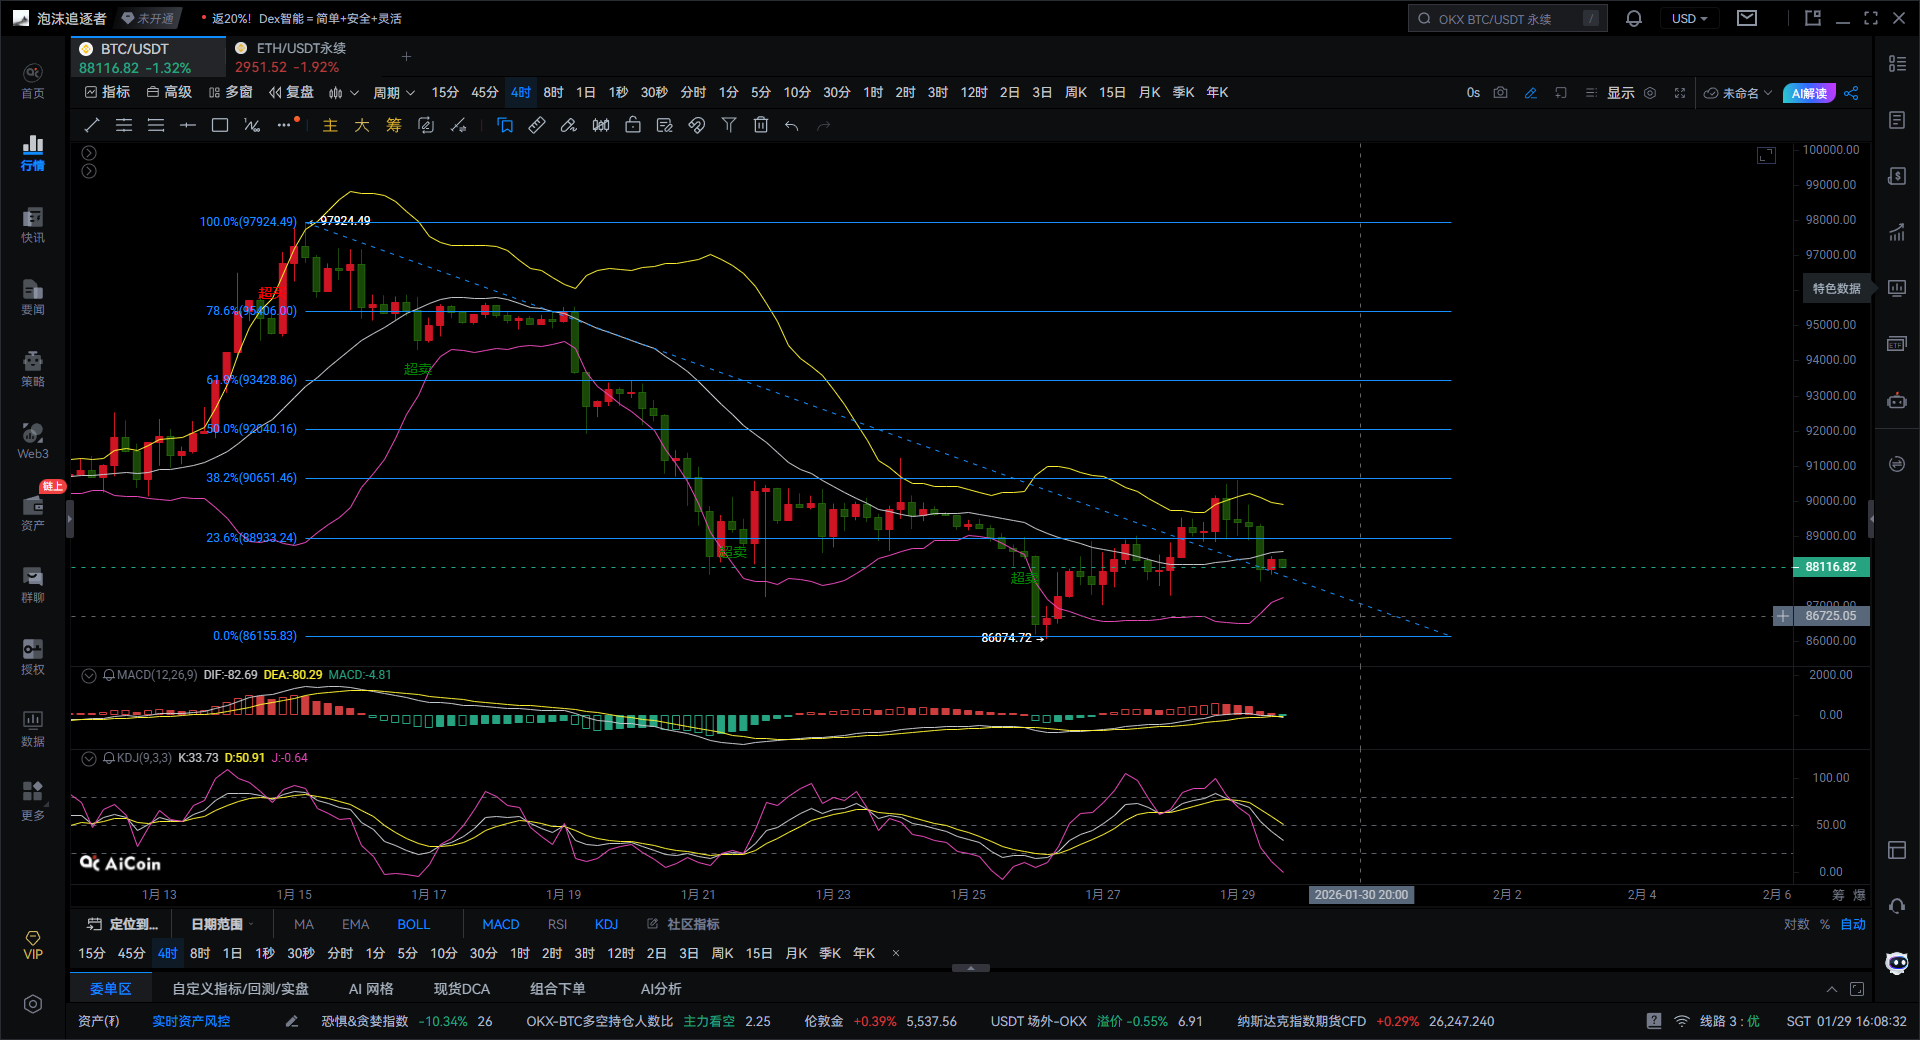
Task: Click the undo arrow in drawing toolbar
Action: (x=792, y=125)
